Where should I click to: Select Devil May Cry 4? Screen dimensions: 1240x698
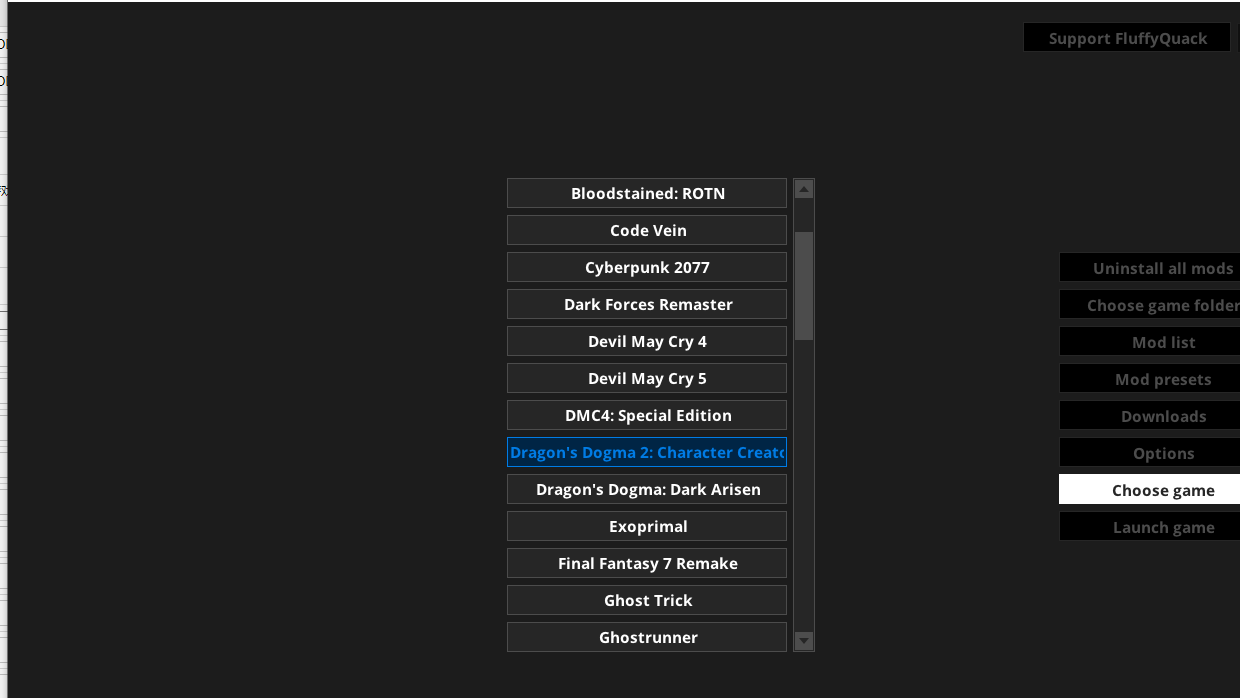pos(647,341)
